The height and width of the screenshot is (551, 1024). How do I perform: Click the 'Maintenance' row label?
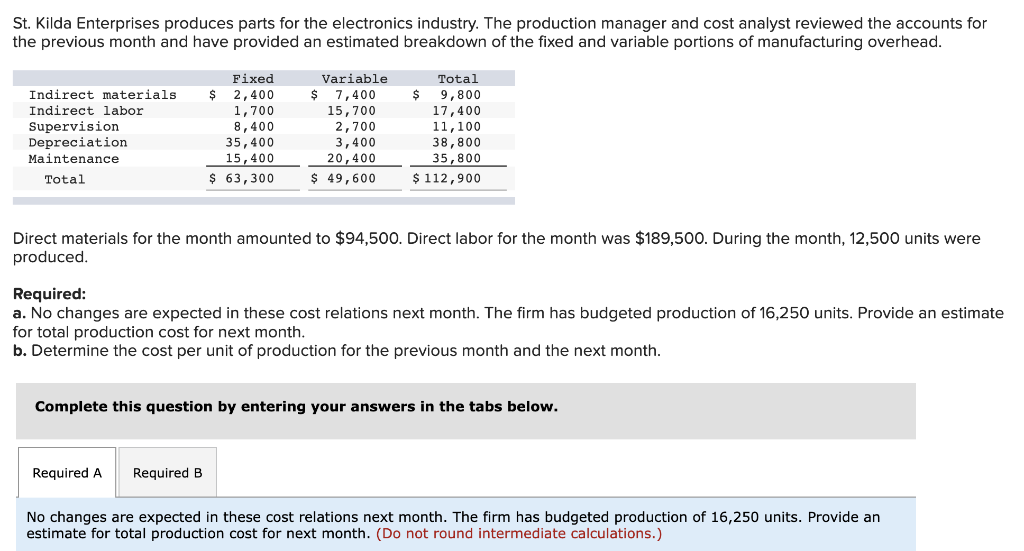pyautogui.click(x=74, y=159)
